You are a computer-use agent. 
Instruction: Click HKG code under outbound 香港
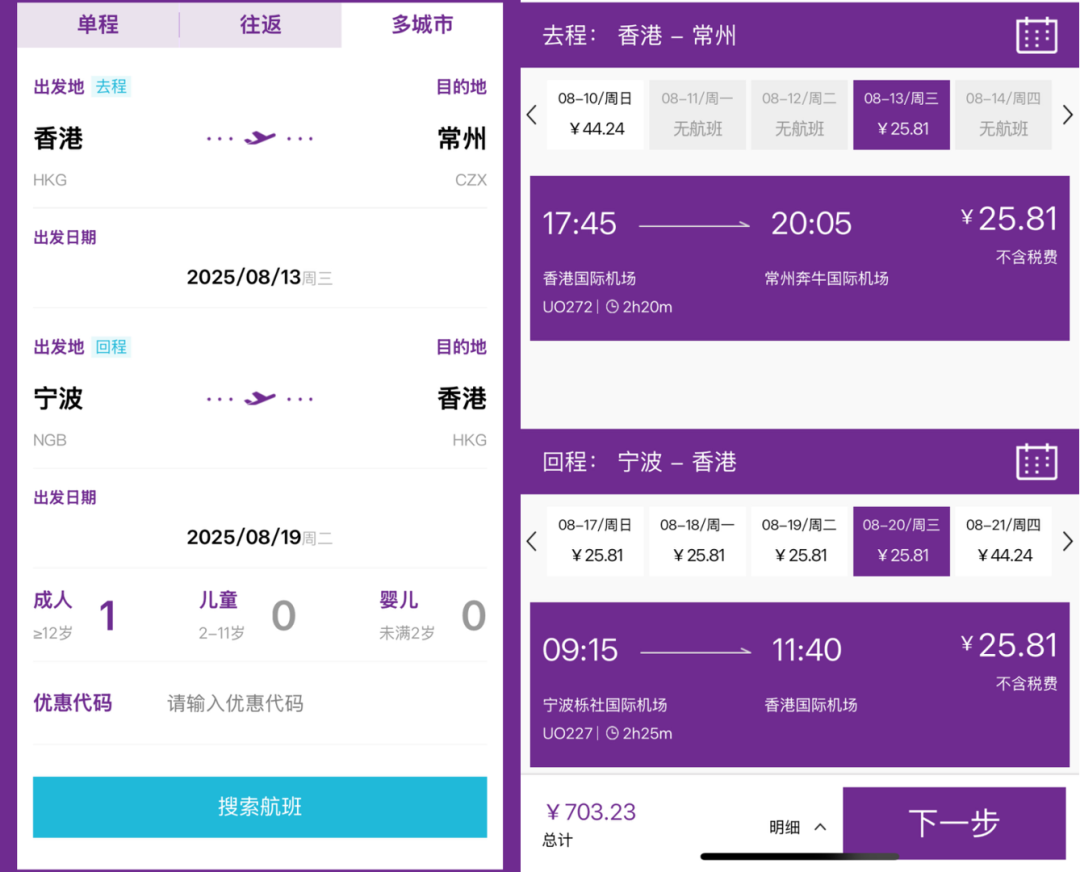tap(50, 180)
